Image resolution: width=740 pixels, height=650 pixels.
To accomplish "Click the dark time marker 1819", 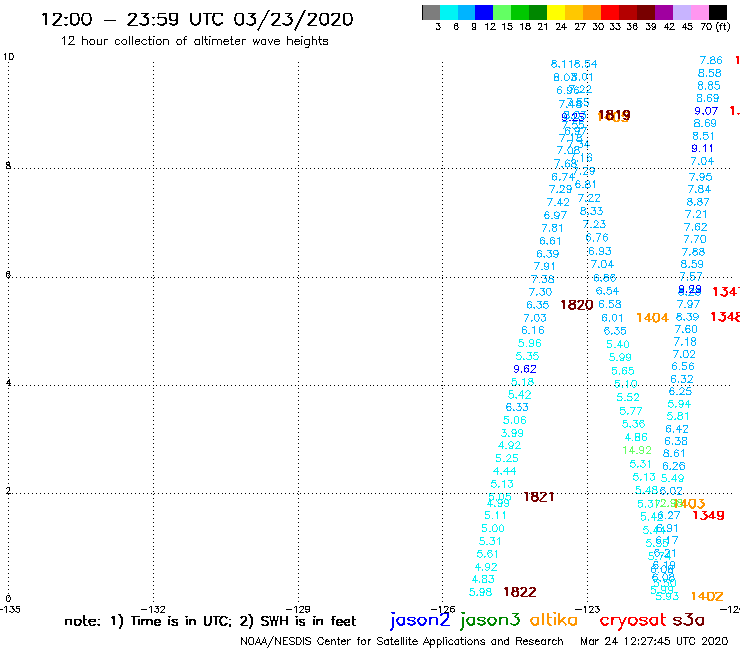I will [x=614, y=115].
